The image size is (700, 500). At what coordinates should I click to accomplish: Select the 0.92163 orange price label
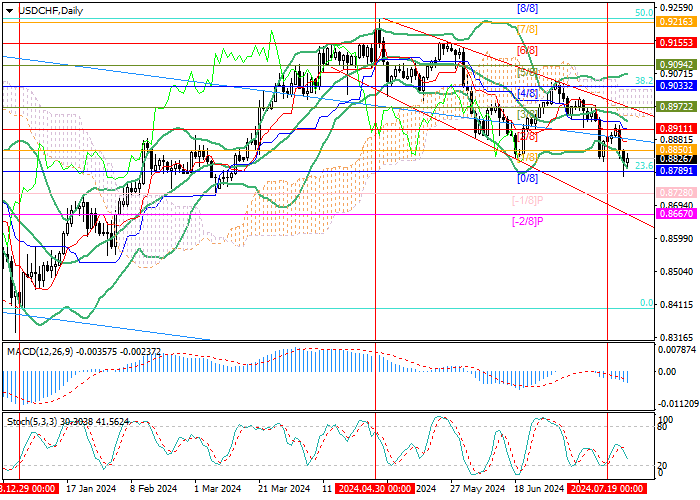[676, 21]
